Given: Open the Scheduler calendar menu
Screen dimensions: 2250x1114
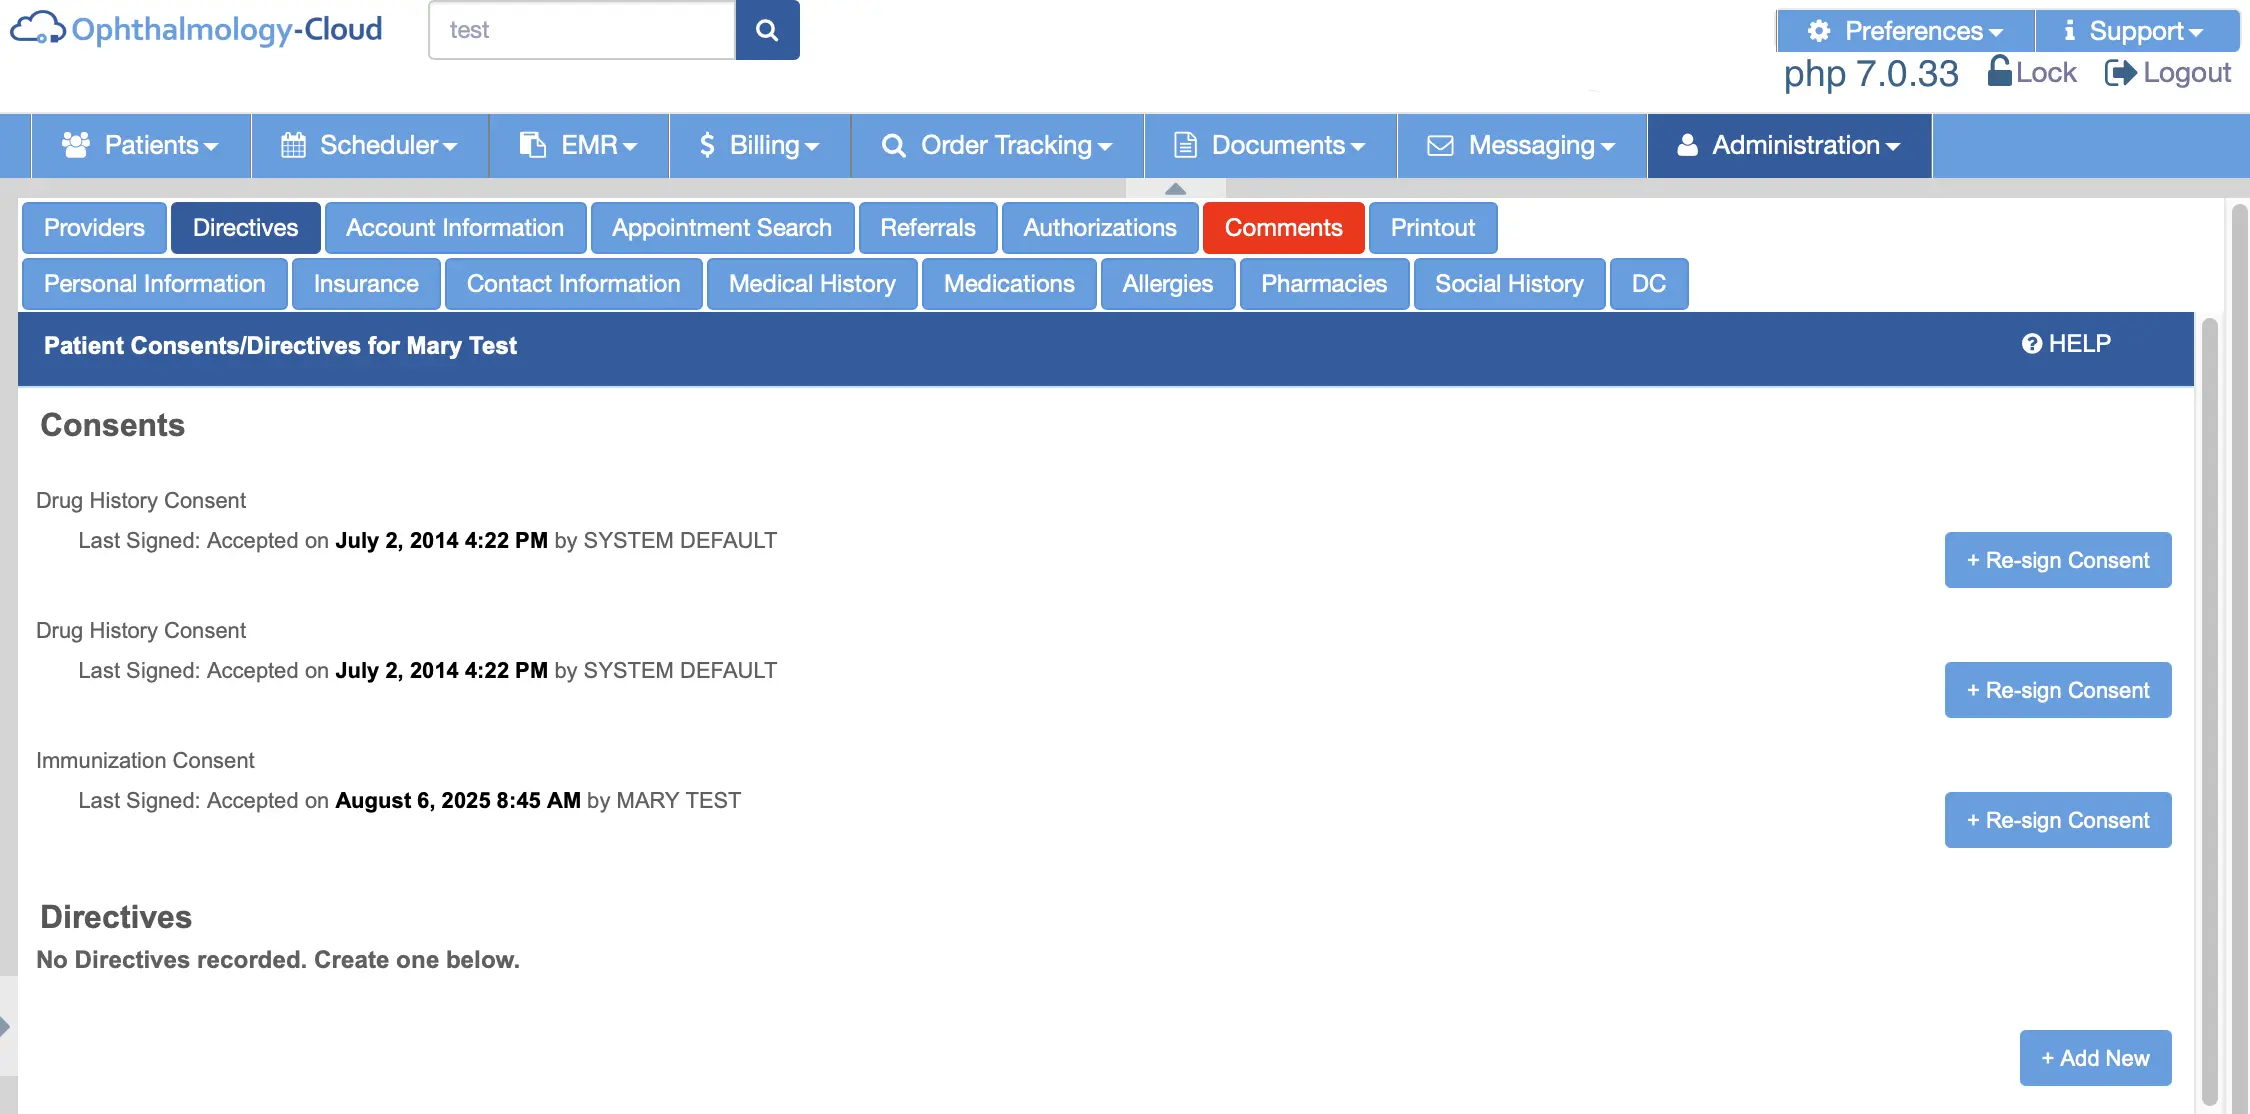Looking at the screenshot, I should tap(369, 145).
